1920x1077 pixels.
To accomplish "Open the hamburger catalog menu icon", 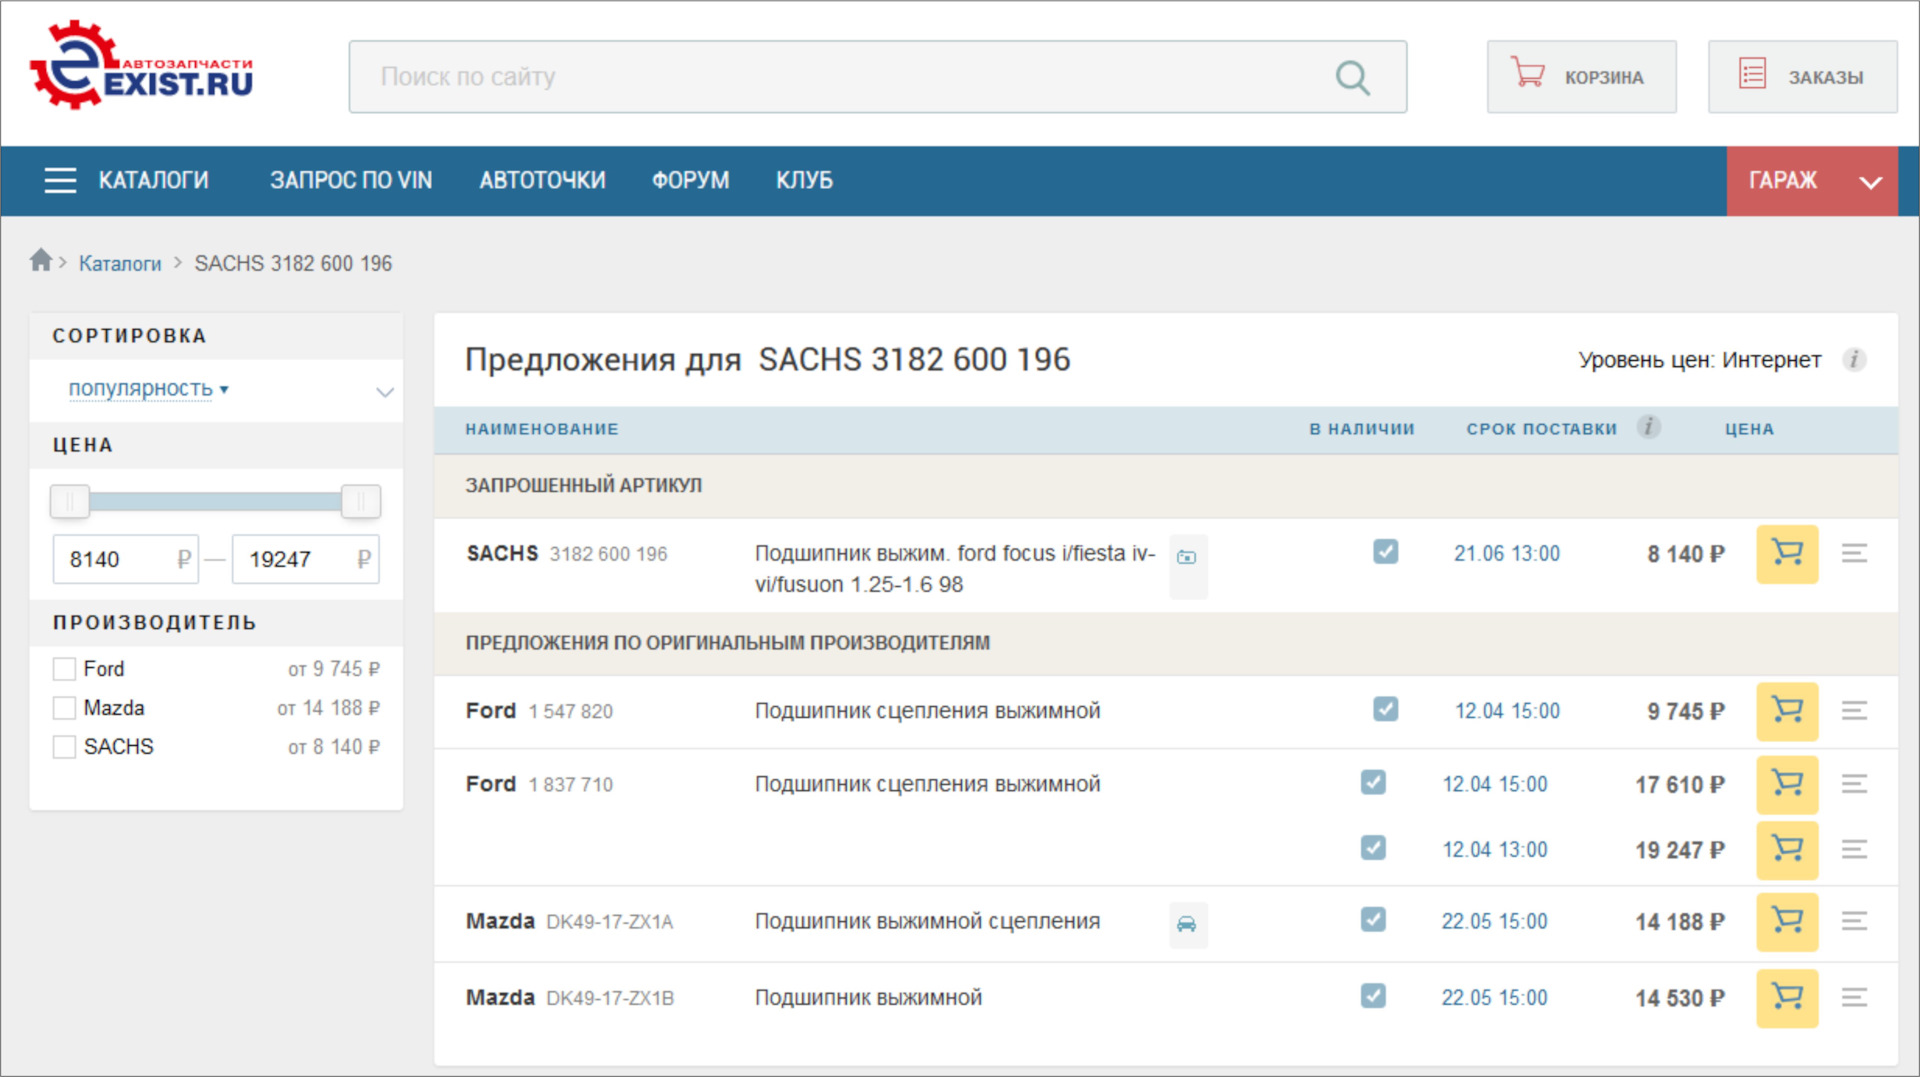I will 60,180.
